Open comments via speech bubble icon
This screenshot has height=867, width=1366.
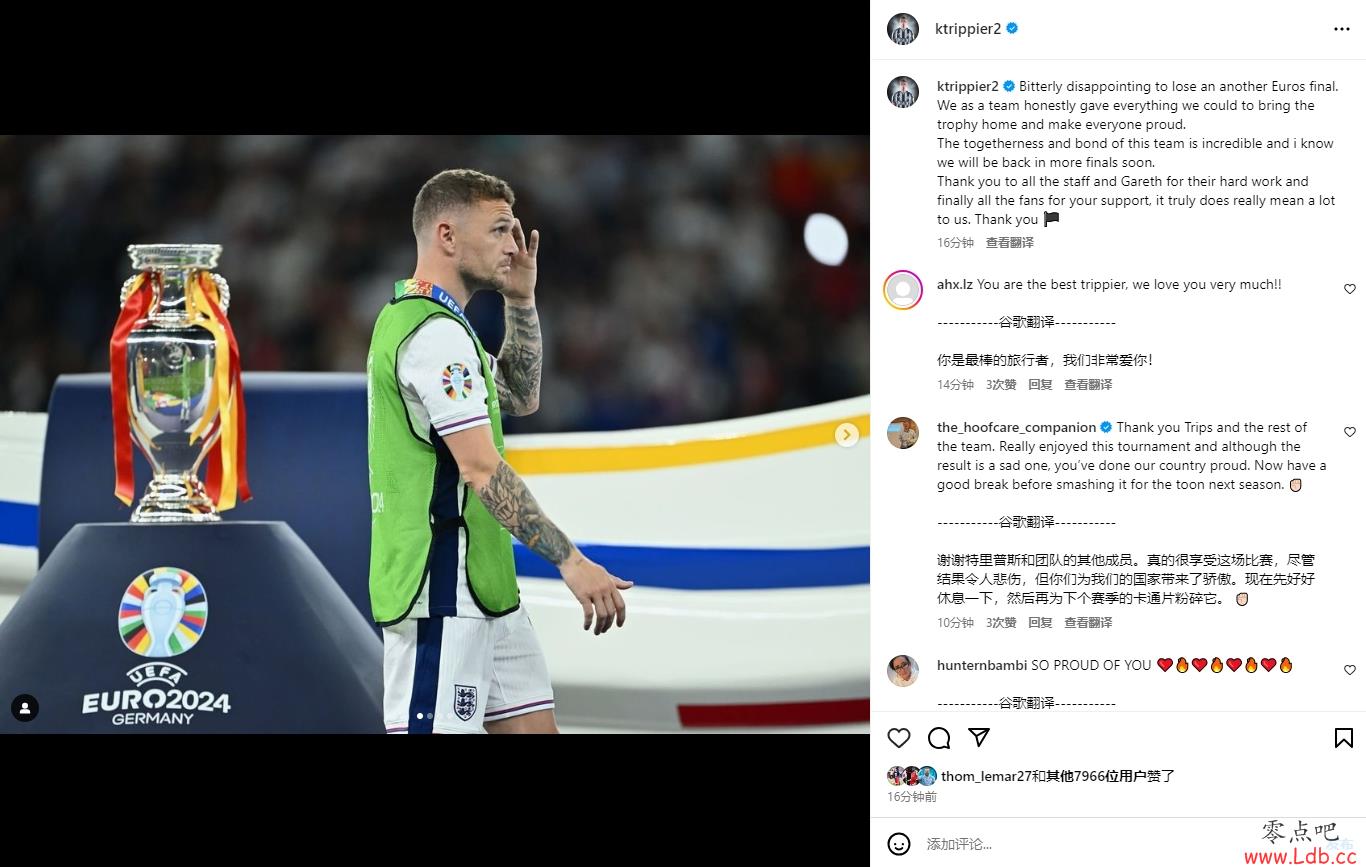(939, 738)
